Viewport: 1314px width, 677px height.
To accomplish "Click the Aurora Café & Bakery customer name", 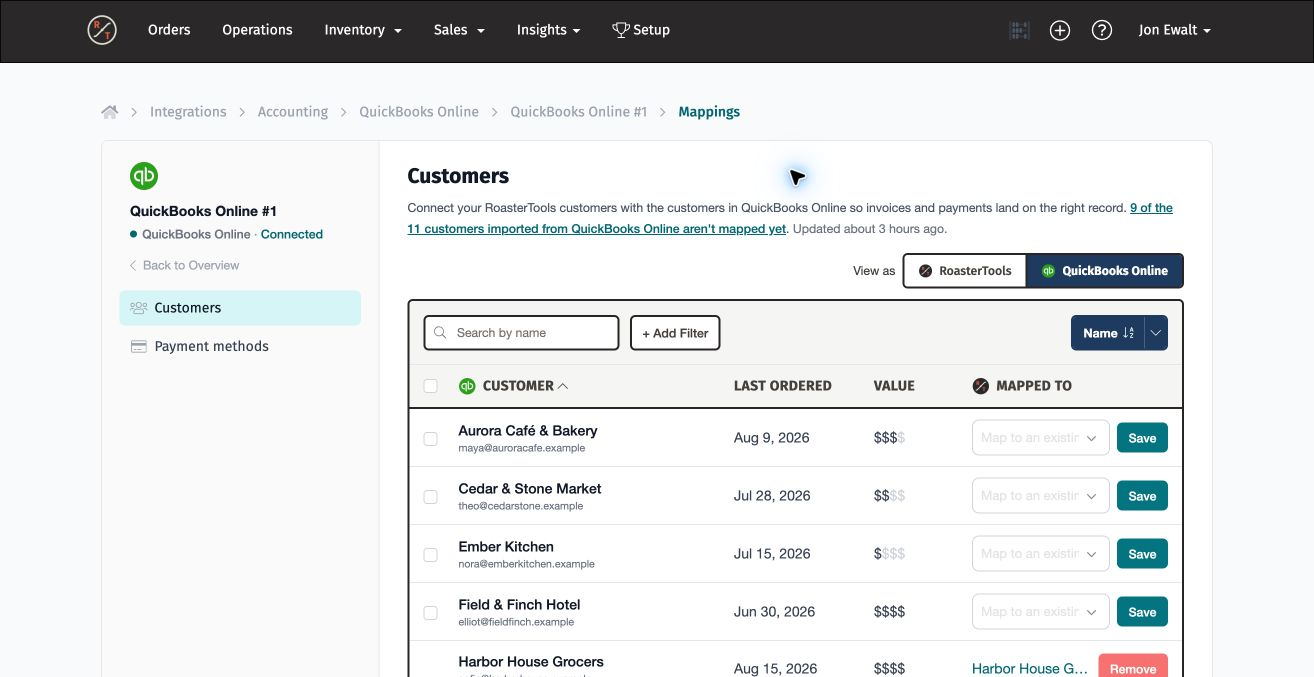I will 528,431.
